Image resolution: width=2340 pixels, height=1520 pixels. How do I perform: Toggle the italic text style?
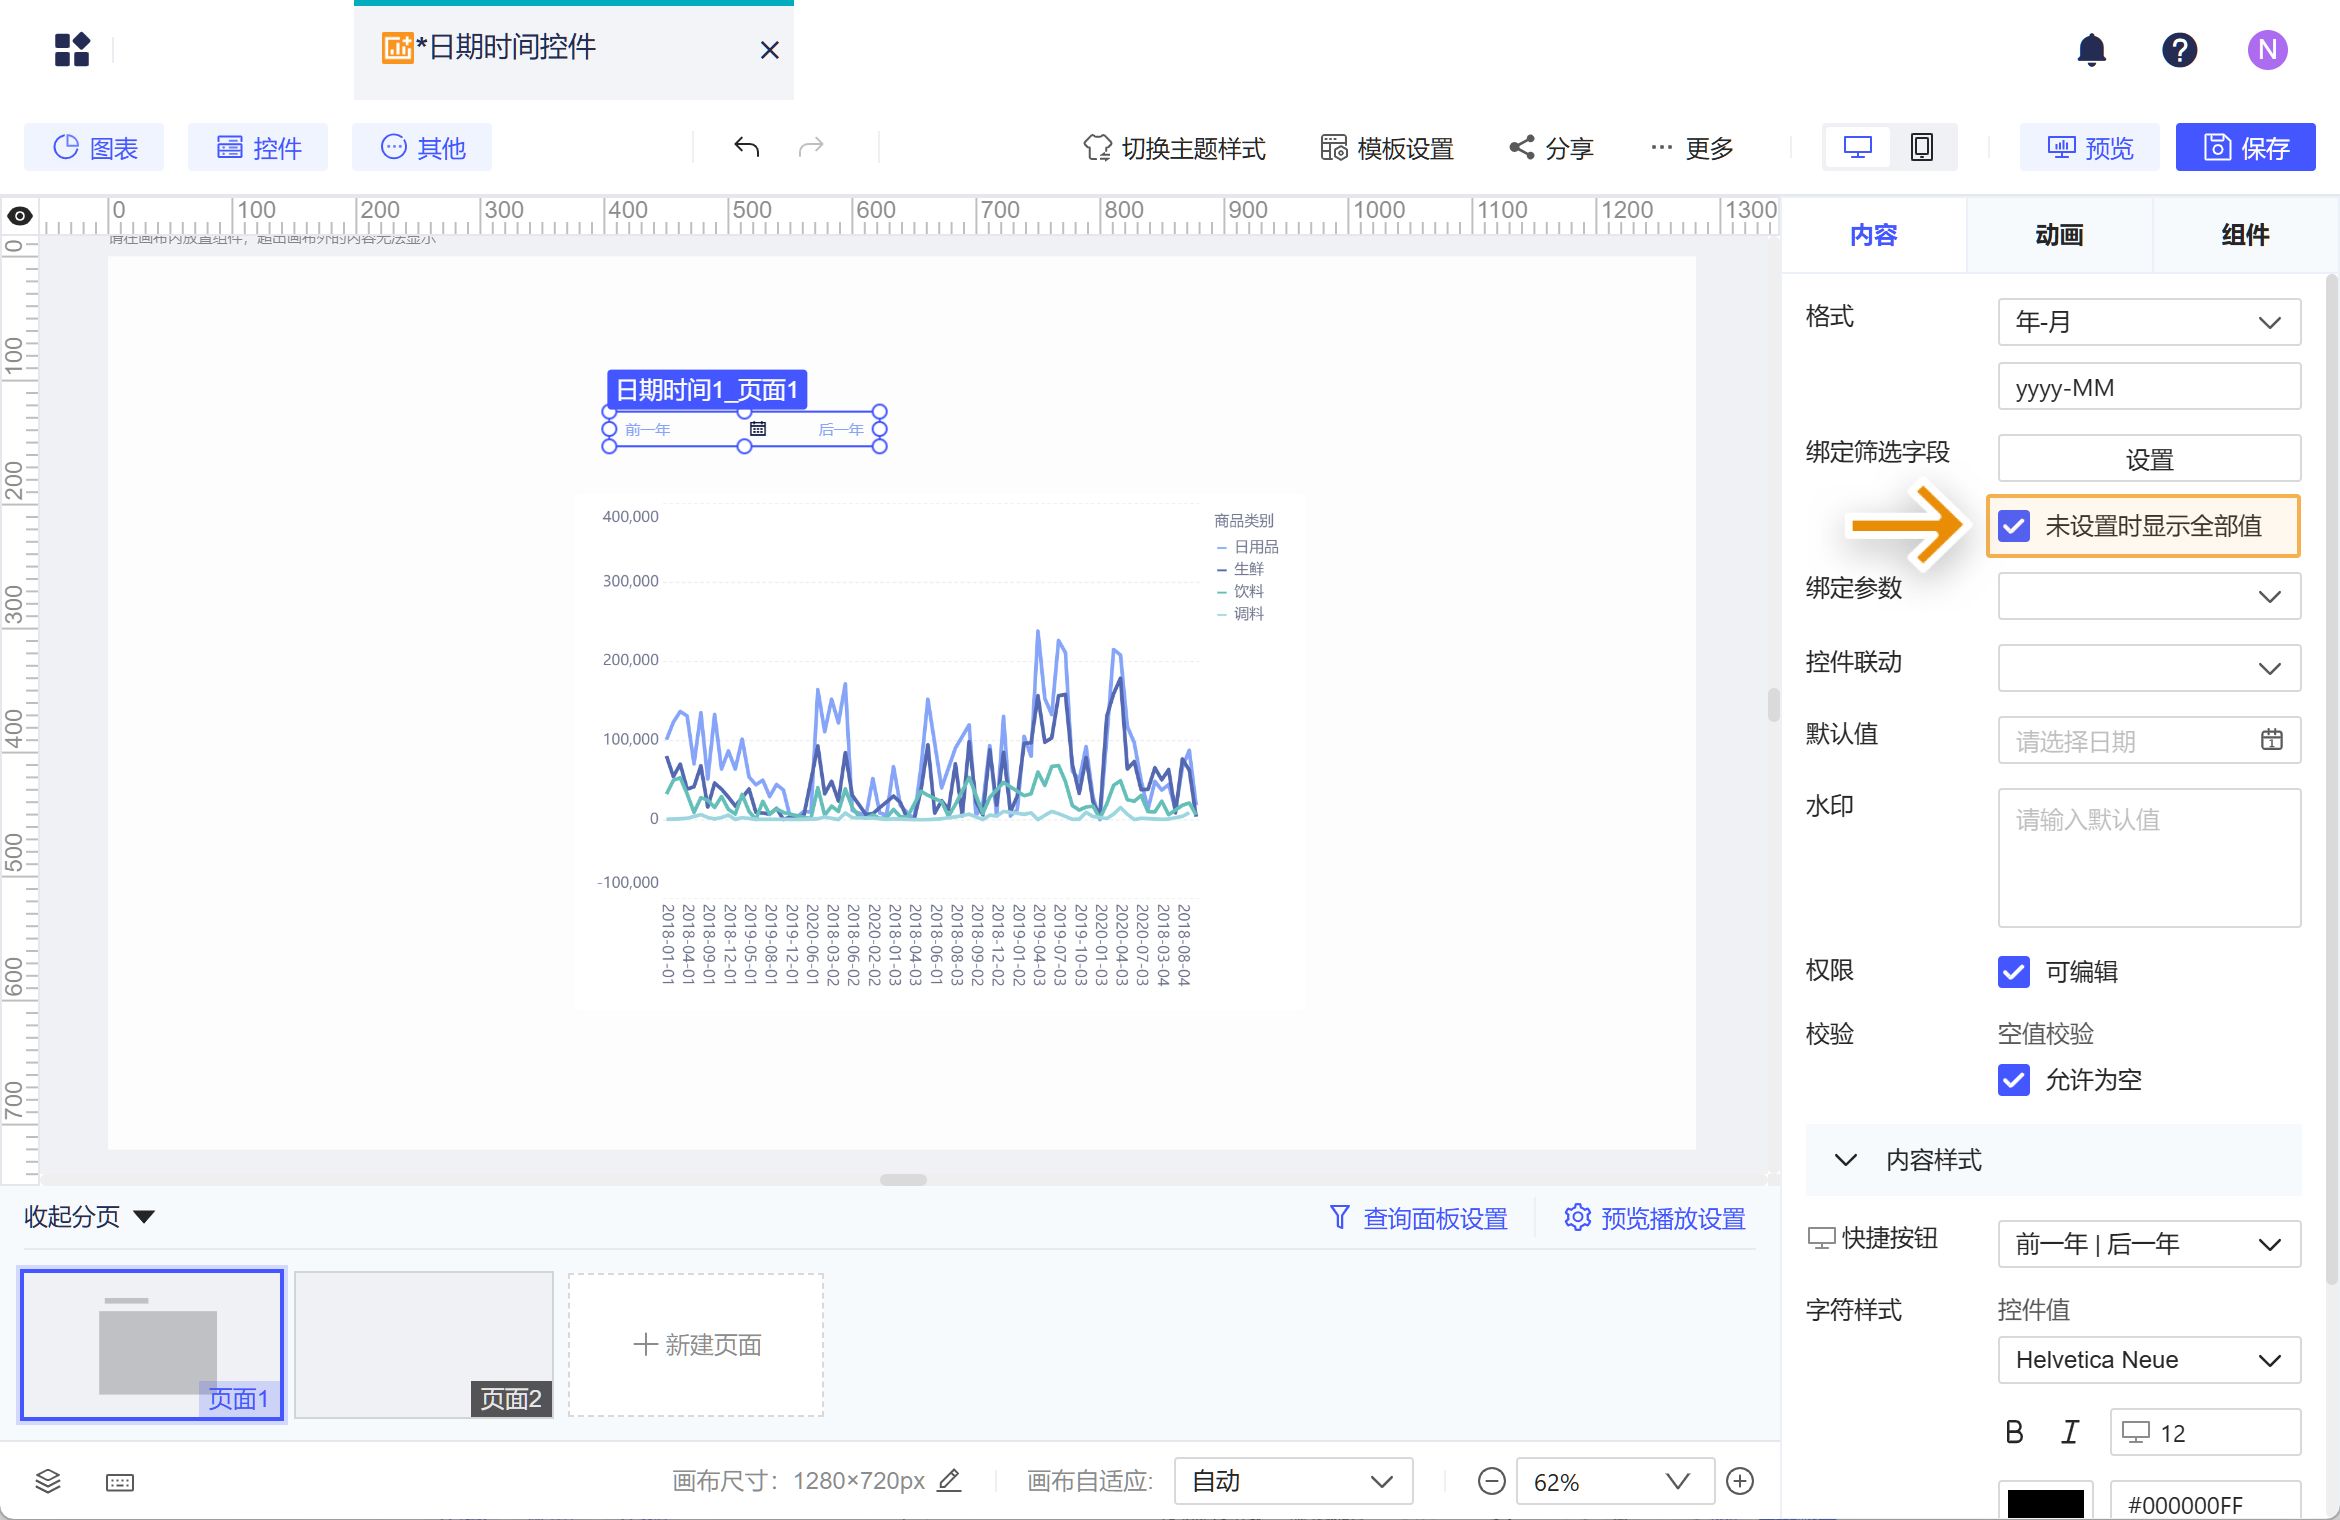(x=2070, y=1432)
